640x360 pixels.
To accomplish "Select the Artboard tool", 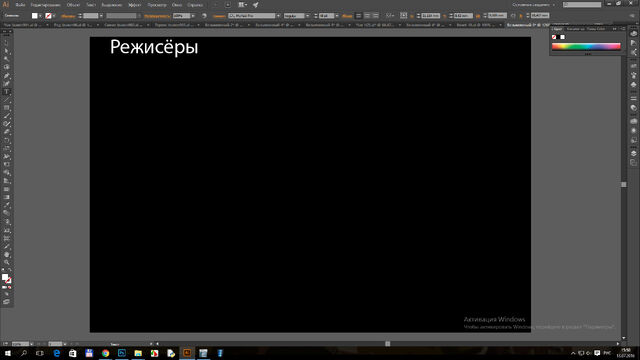I will click(x=7, y=238).
